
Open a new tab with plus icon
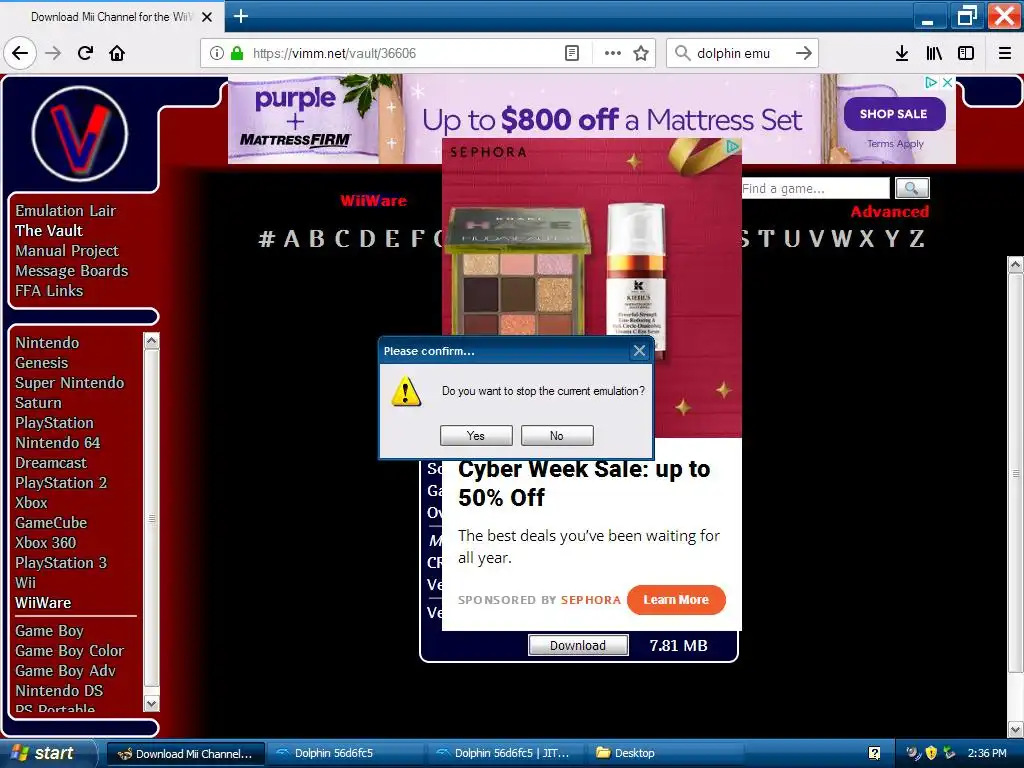tap(241, 16)
